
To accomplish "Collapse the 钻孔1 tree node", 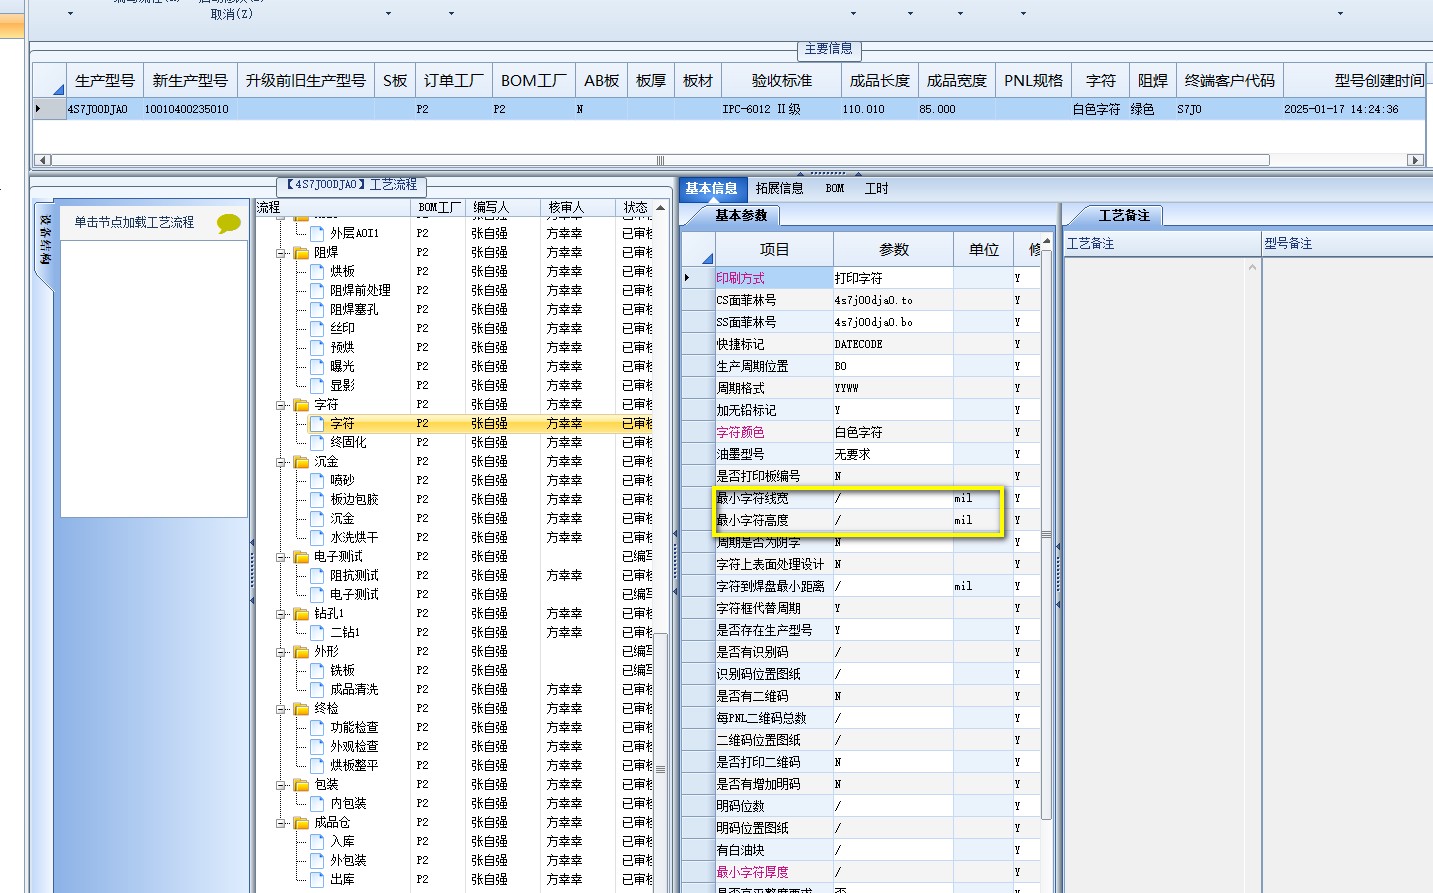I will (282, 614).
